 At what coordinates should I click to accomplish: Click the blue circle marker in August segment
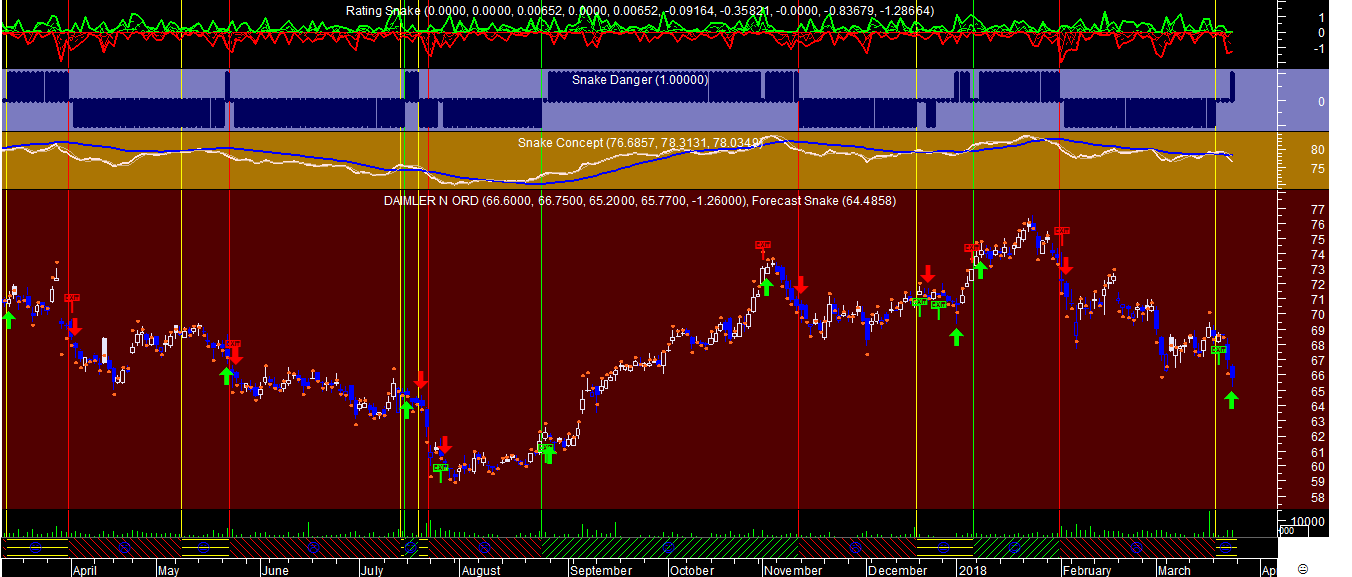[483, 547]
